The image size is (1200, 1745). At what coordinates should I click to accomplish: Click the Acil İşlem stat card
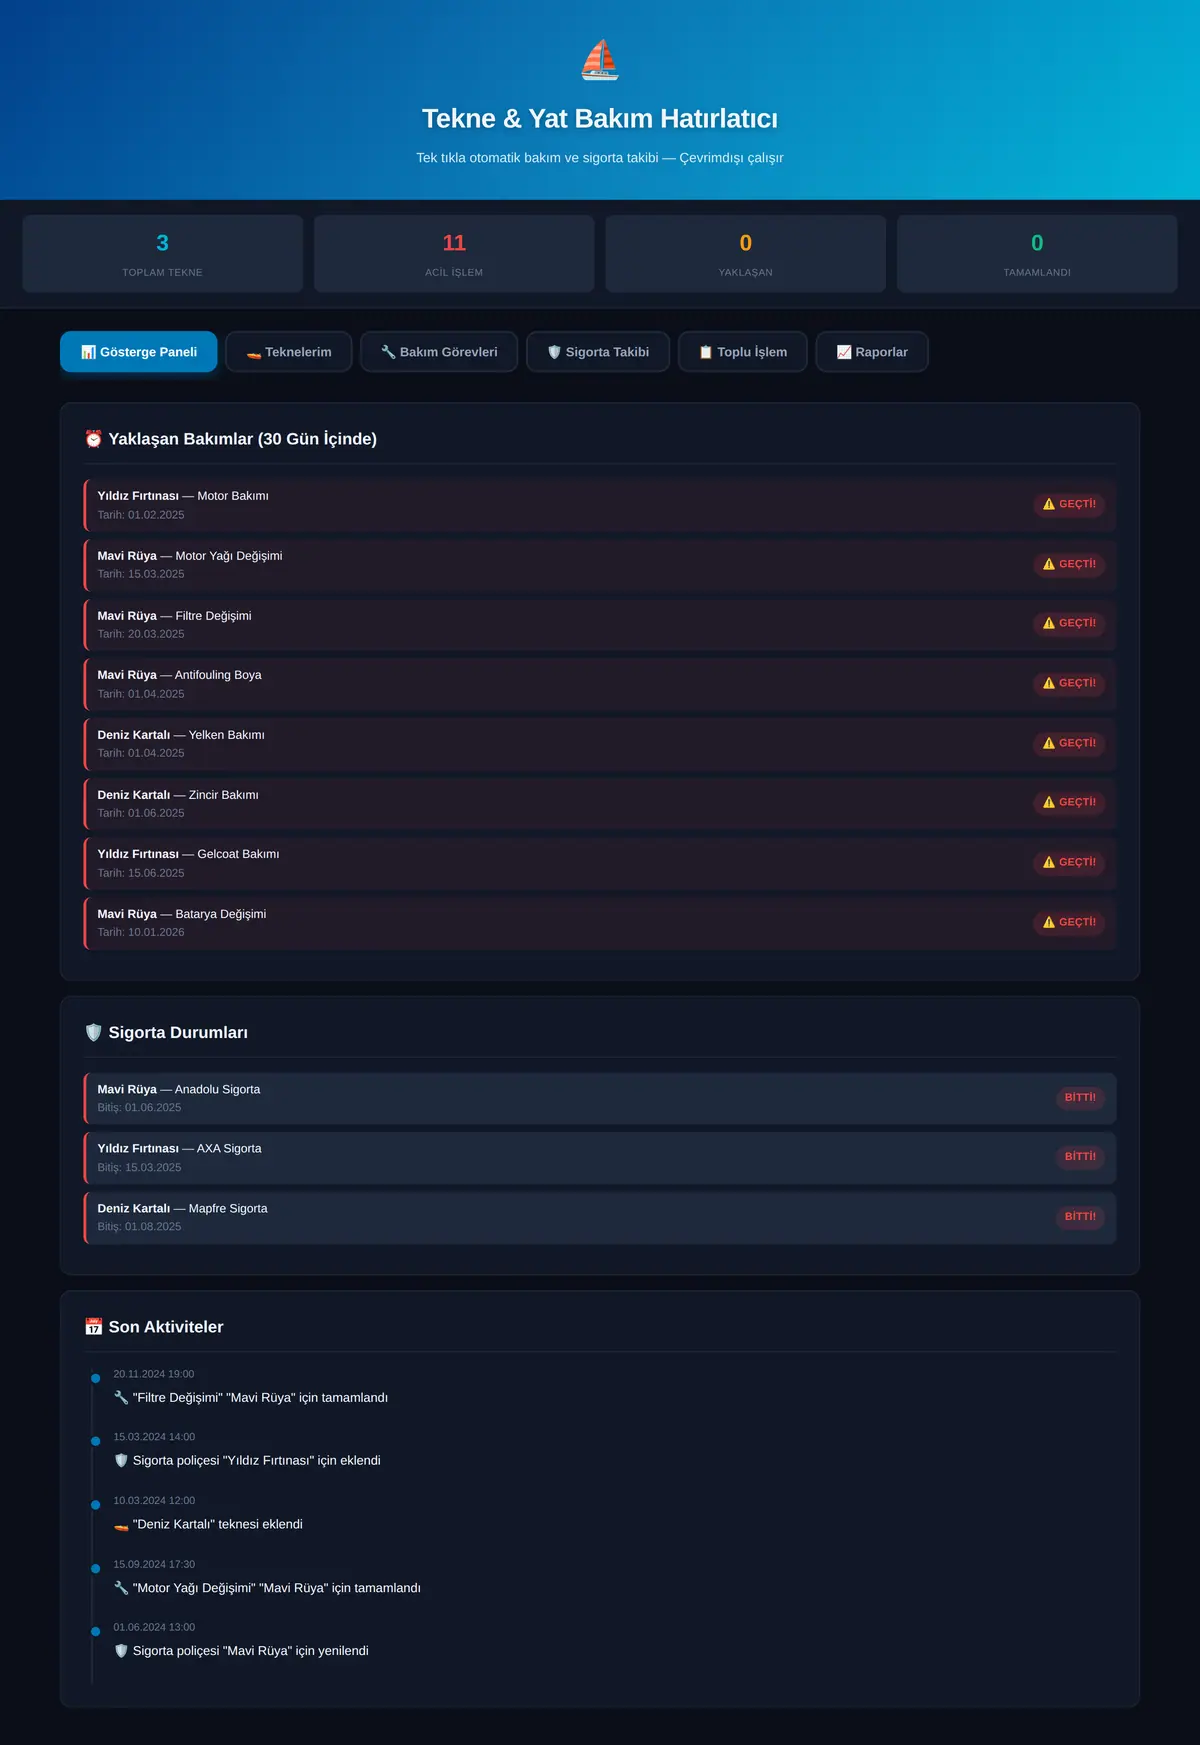[454, 254]
